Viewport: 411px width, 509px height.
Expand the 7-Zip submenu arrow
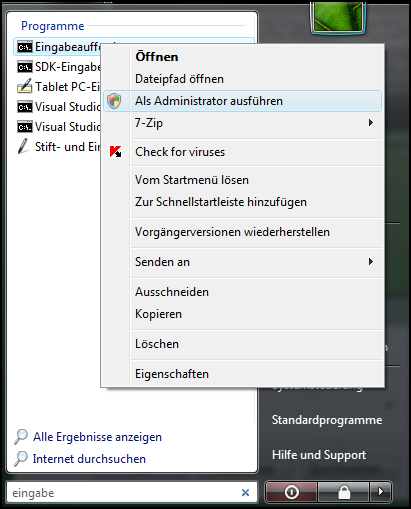point(371,123)
